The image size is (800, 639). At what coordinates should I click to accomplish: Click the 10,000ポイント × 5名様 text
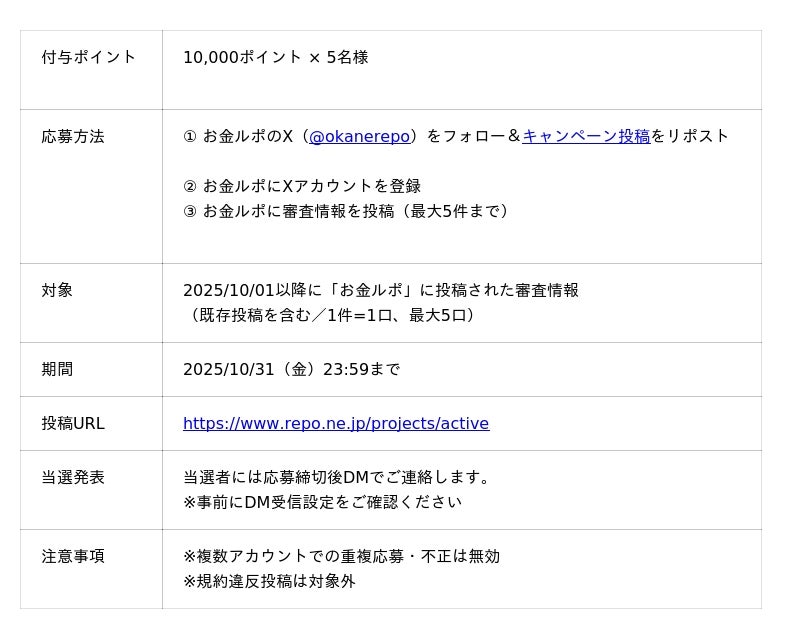[275, 57]
